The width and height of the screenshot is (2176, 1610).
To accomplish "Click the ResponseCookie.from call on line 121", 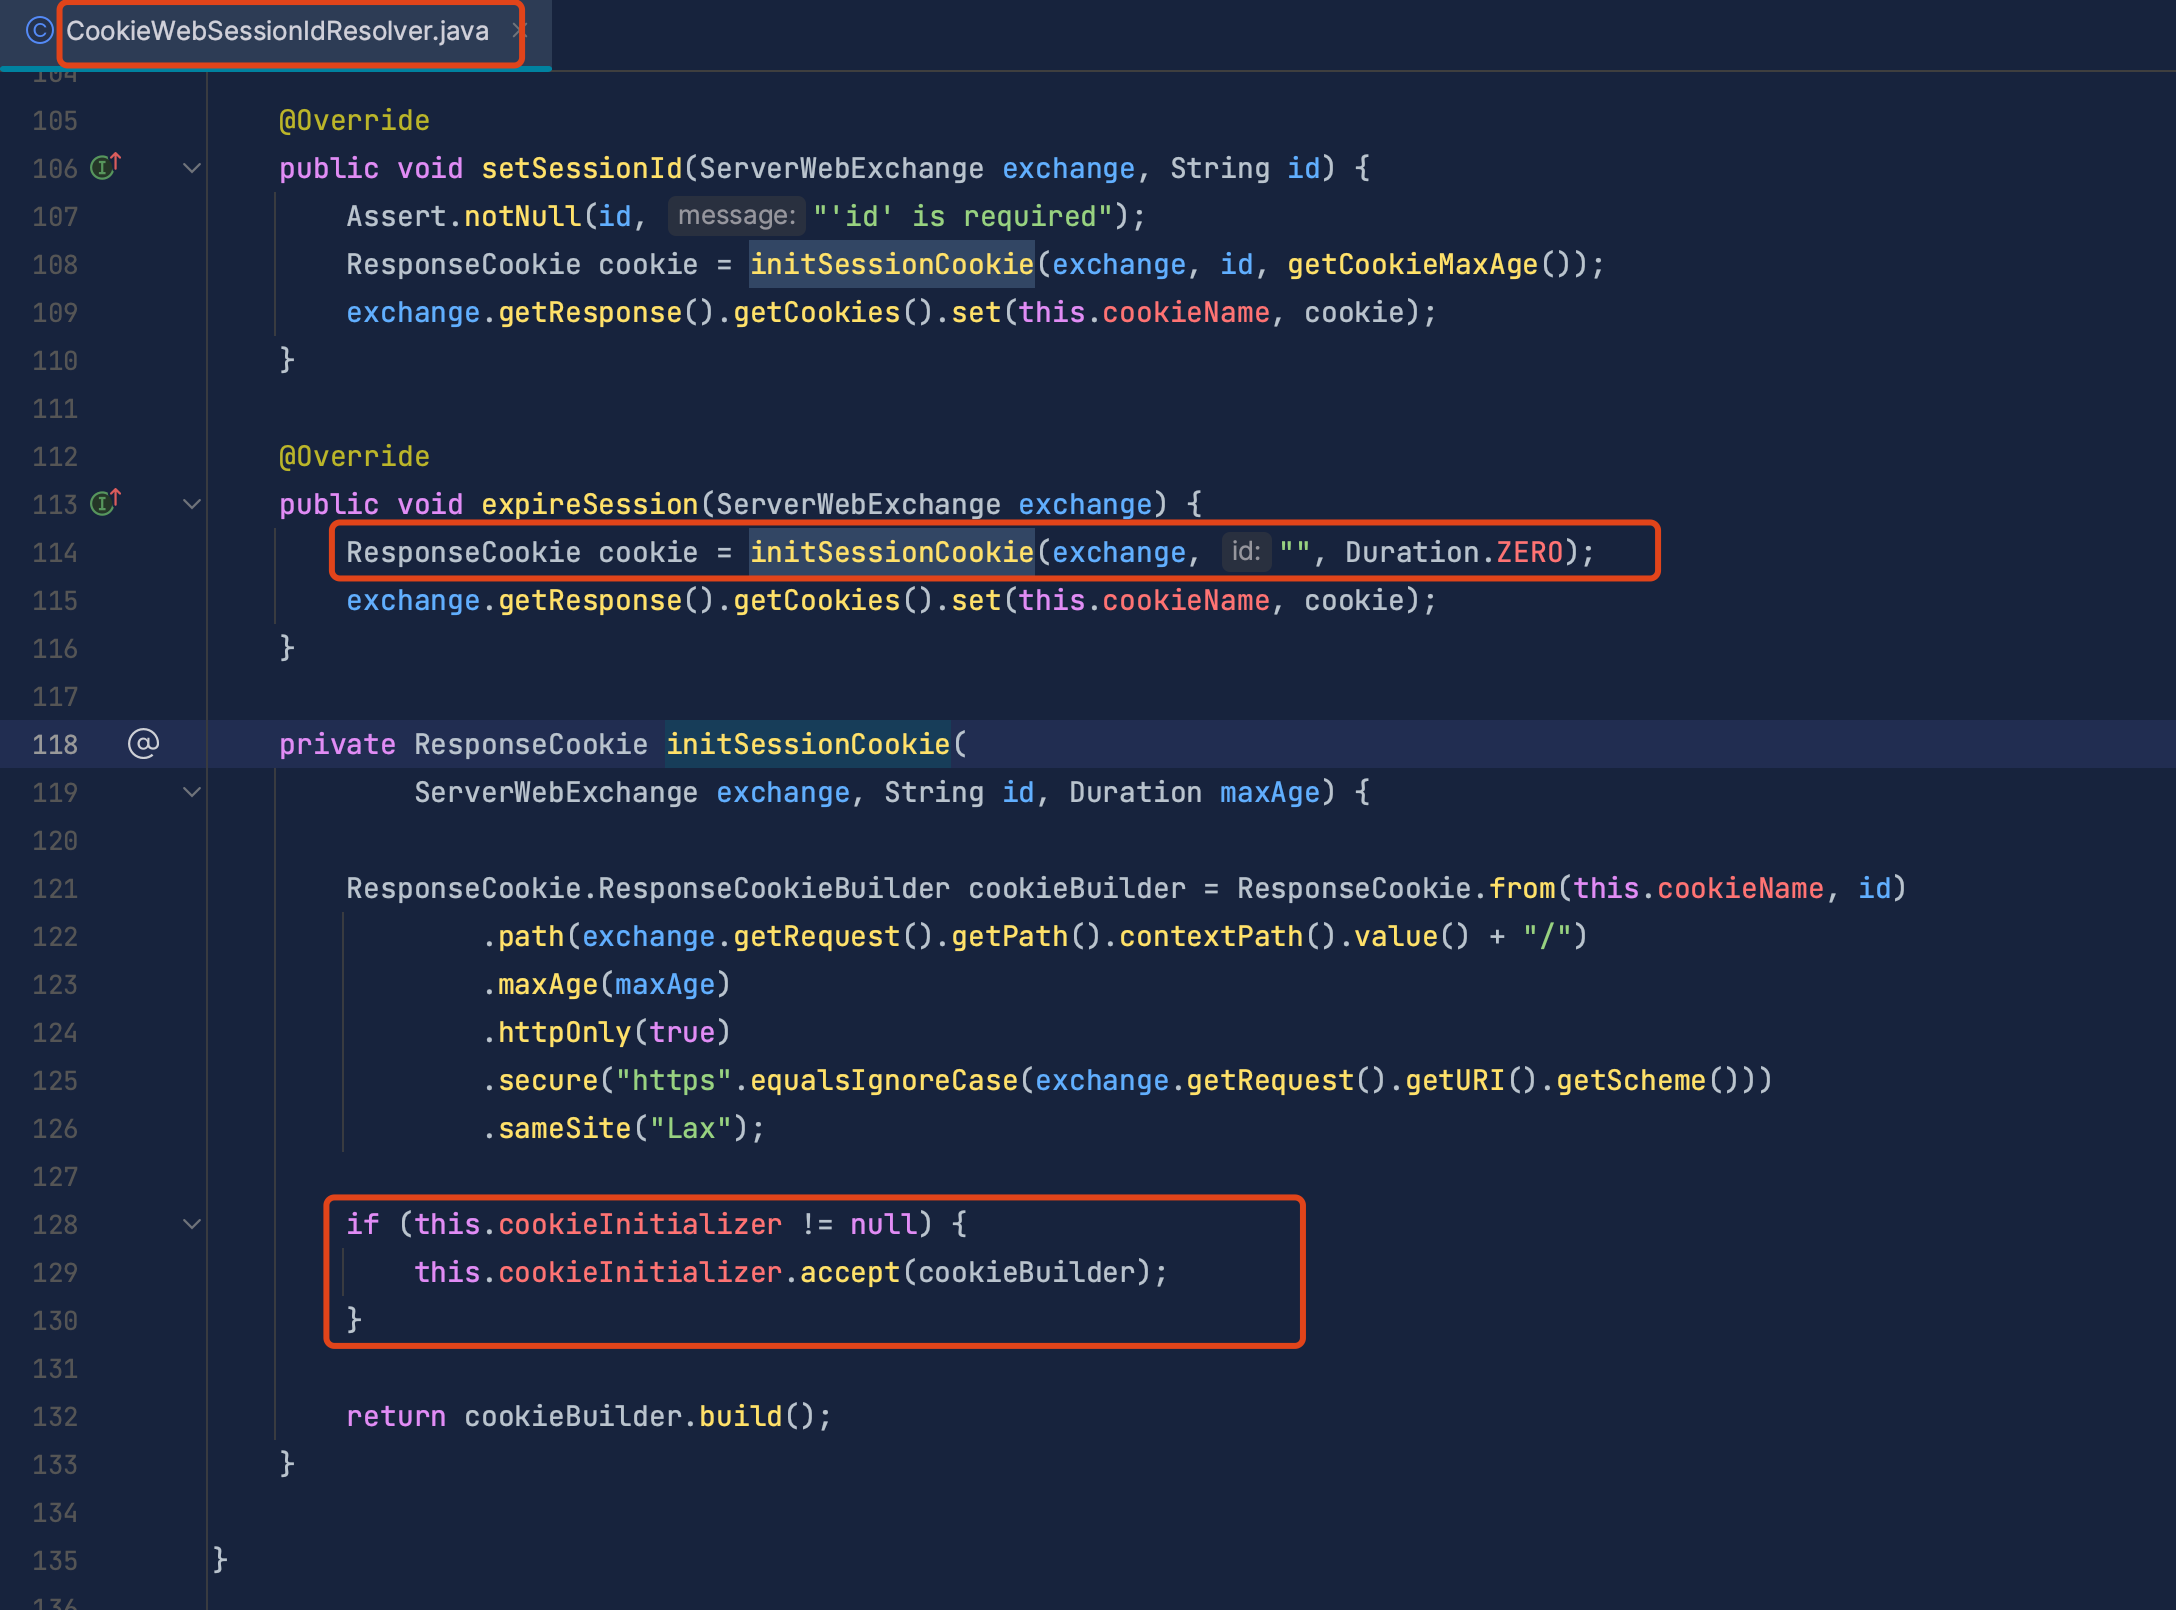I will pos(1396,888).
